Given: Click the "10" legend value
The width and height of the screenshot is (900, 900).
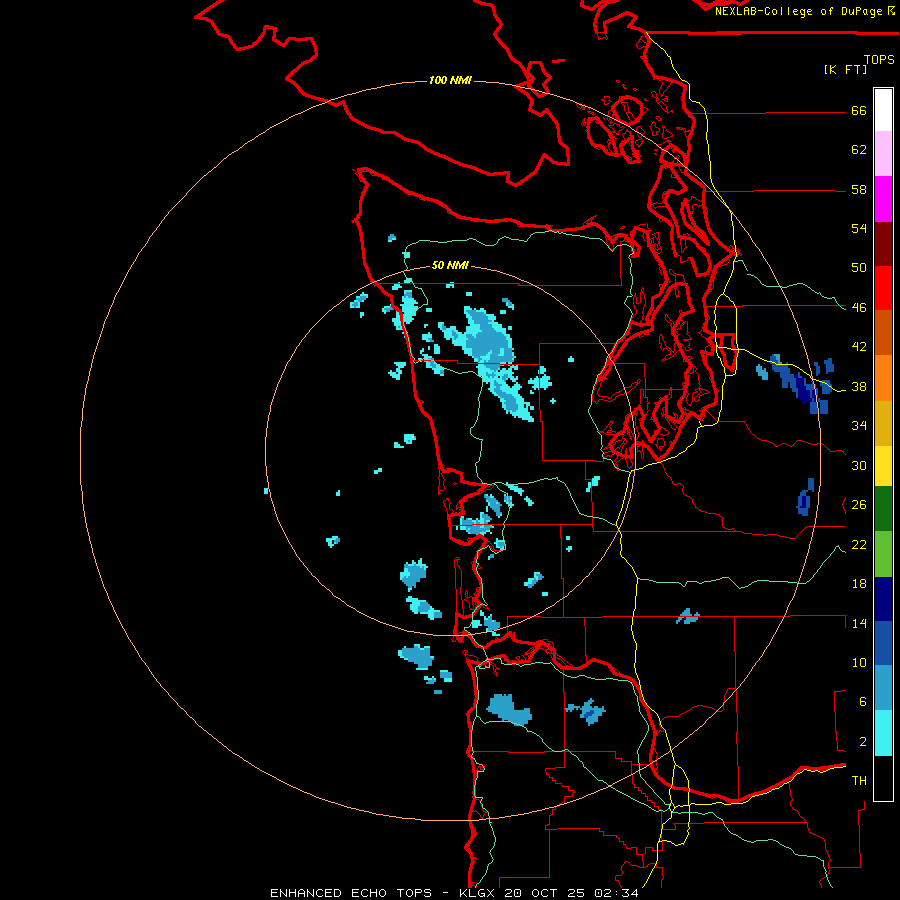Looking at the screenshot, I should [x=859, y=662].
